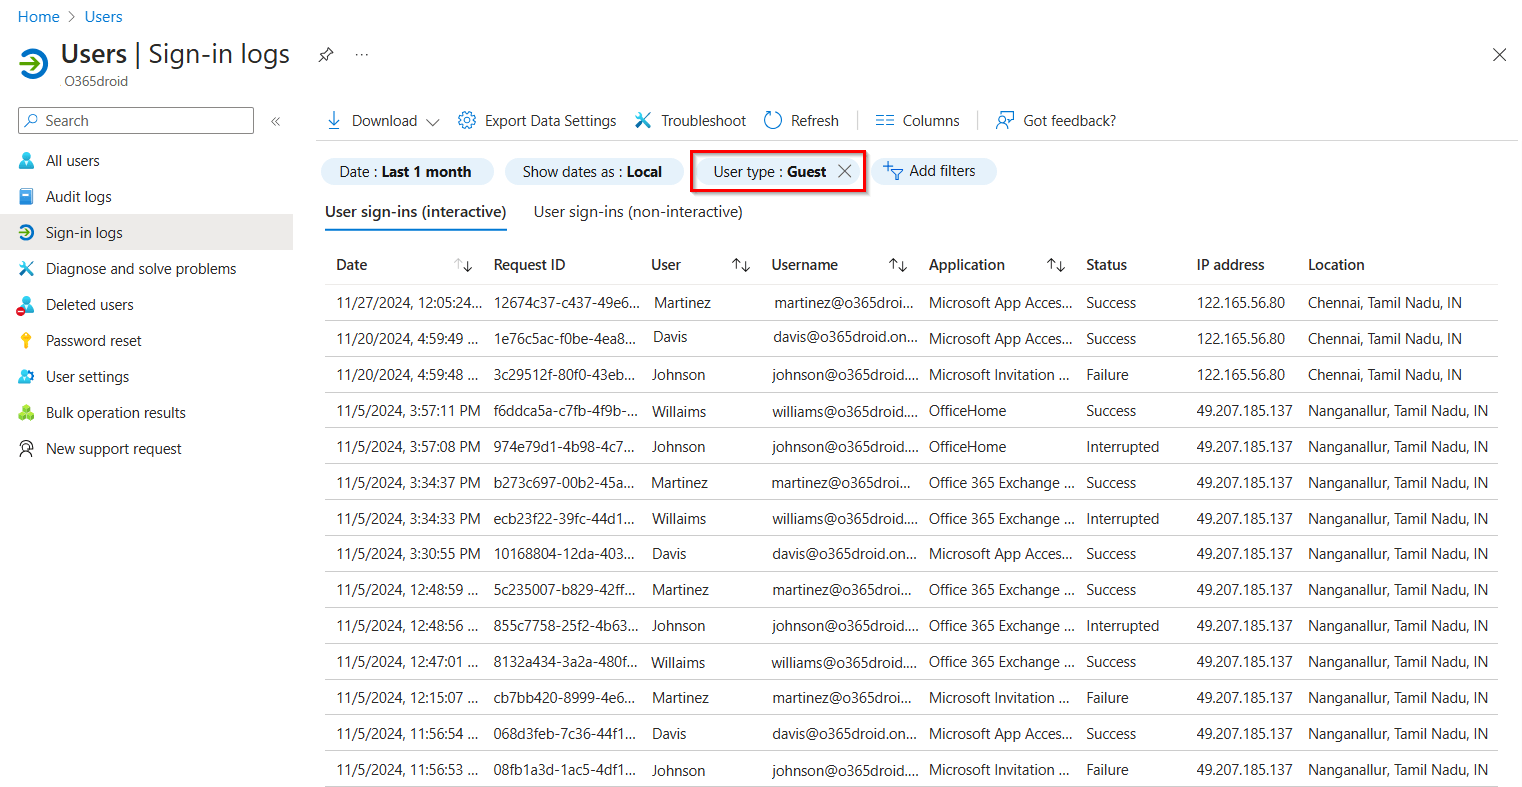The width and height of the screenshot is (1522, 787).
Task: Switch to User sign-ins non-interactive tab
Action: click(637, 211)
